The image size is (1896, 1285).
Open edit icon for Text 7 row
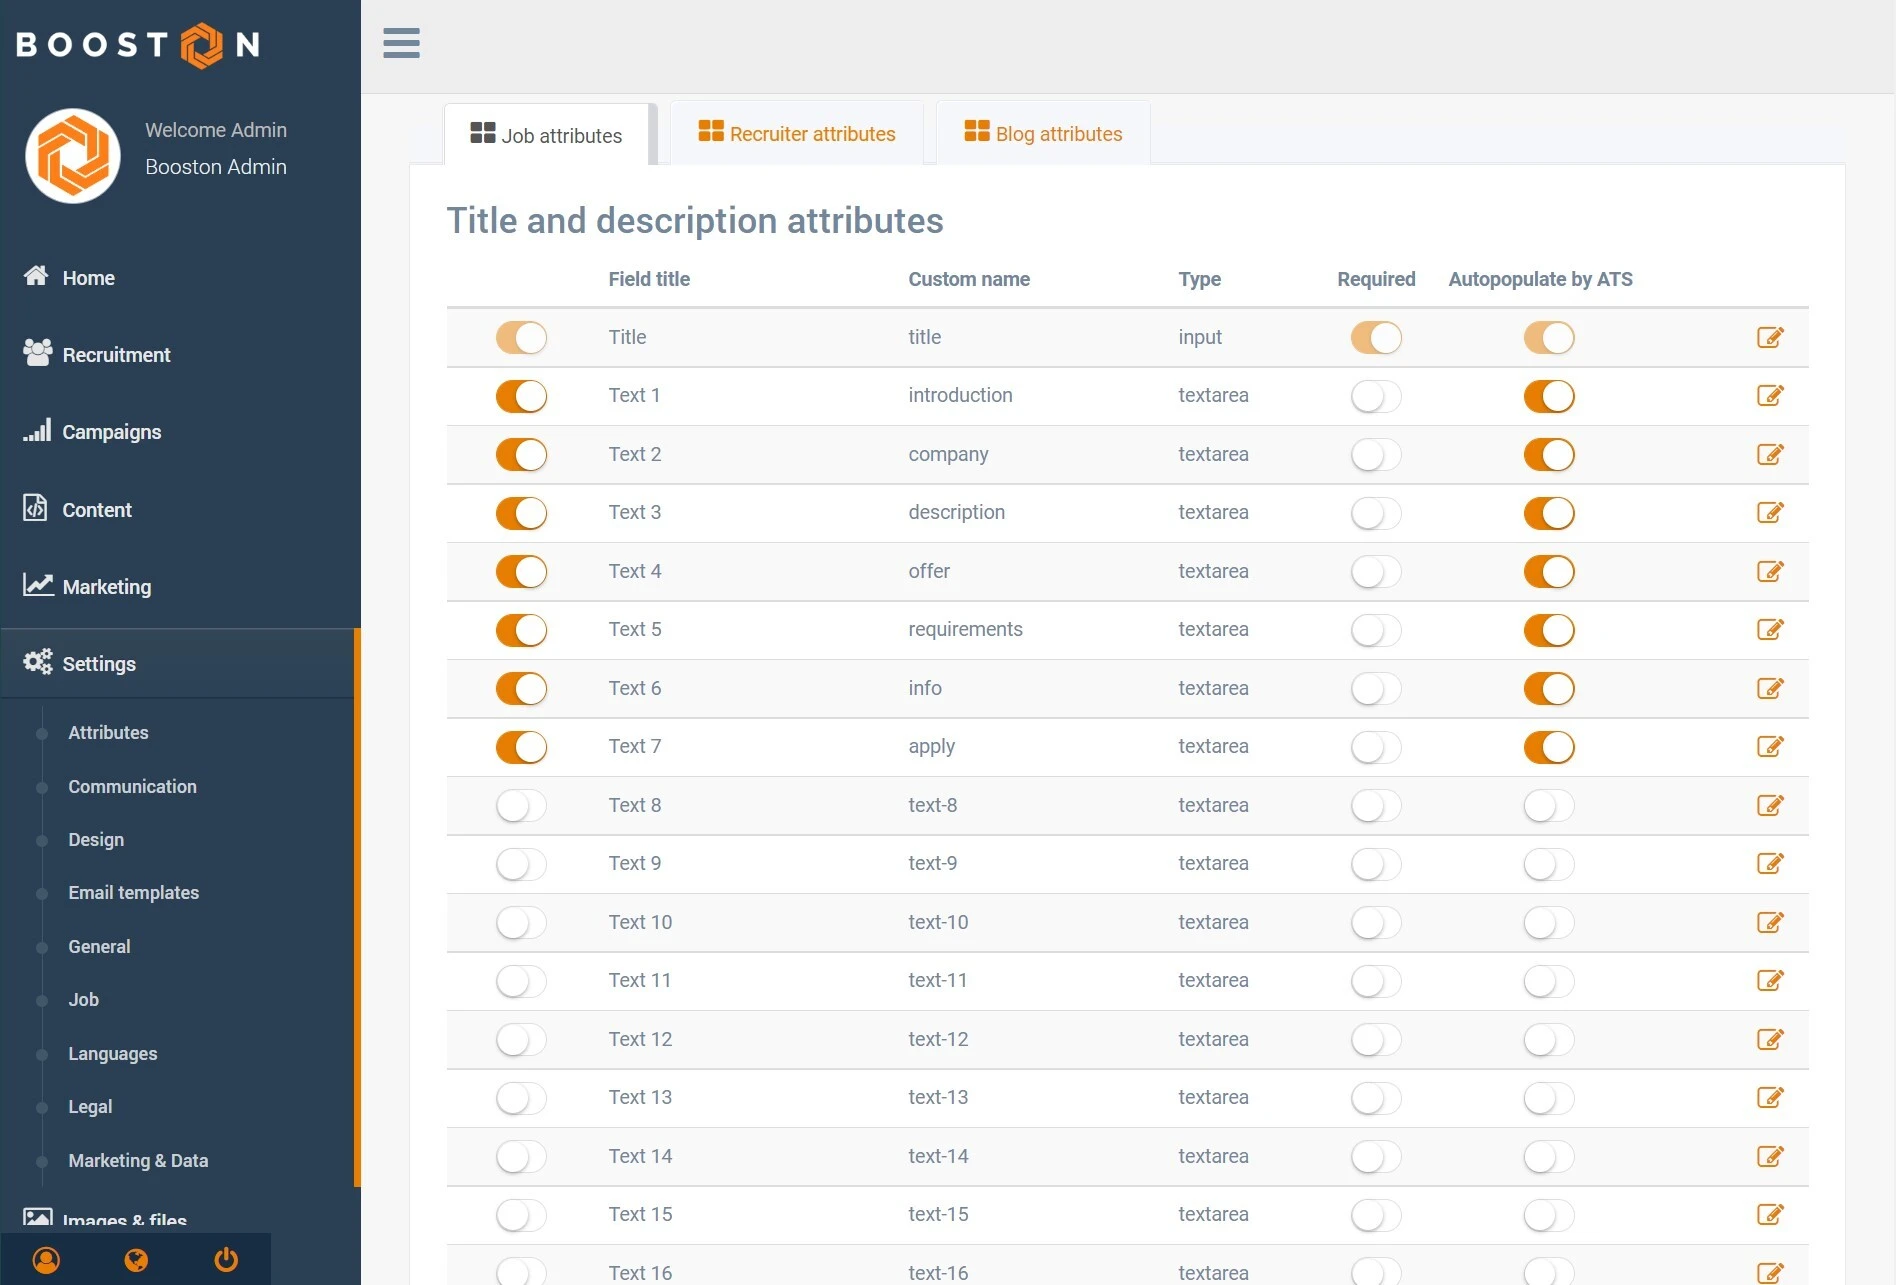click(1769, 747)
